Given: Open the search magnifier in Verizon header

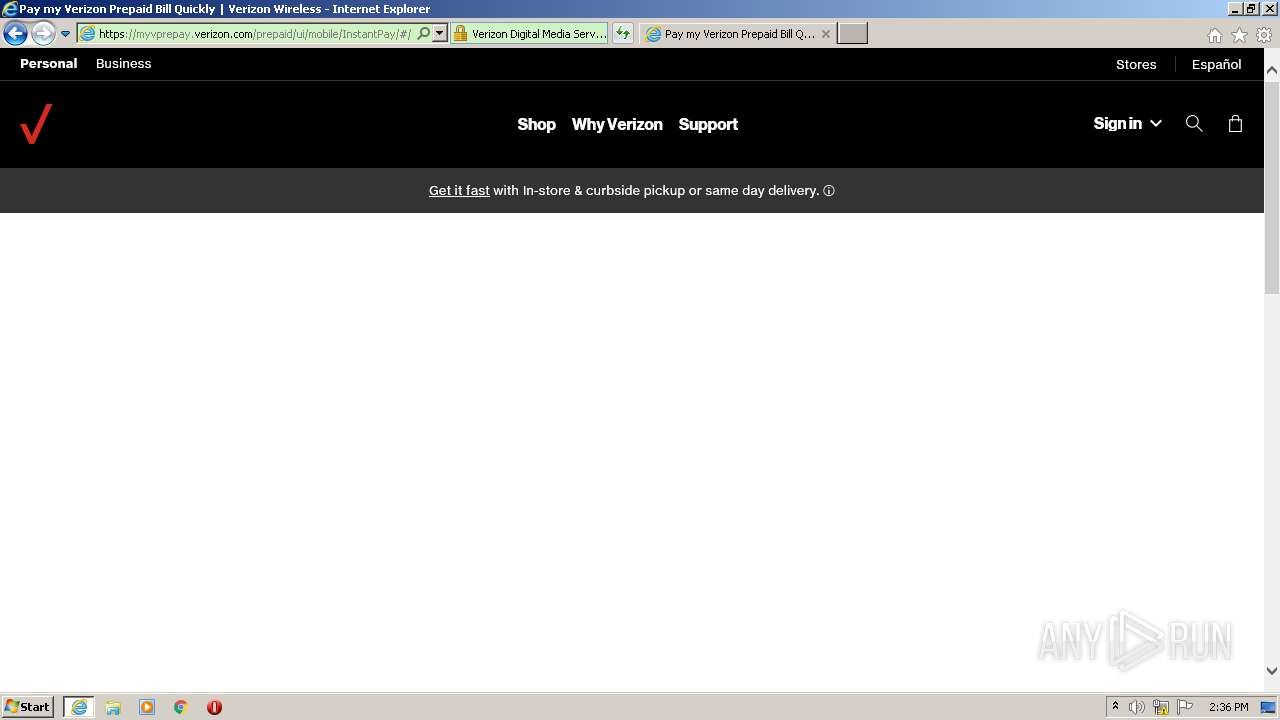Looking at the screenshot, I should click(1194, 123).
